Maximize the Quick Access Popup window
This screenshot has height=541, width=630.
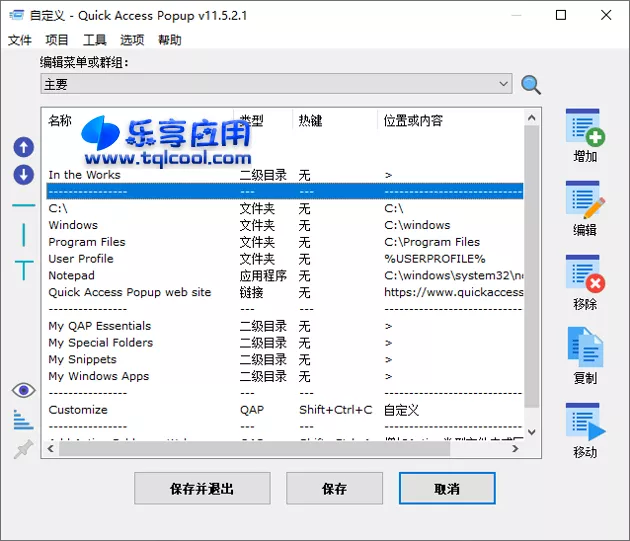(561, 15)
